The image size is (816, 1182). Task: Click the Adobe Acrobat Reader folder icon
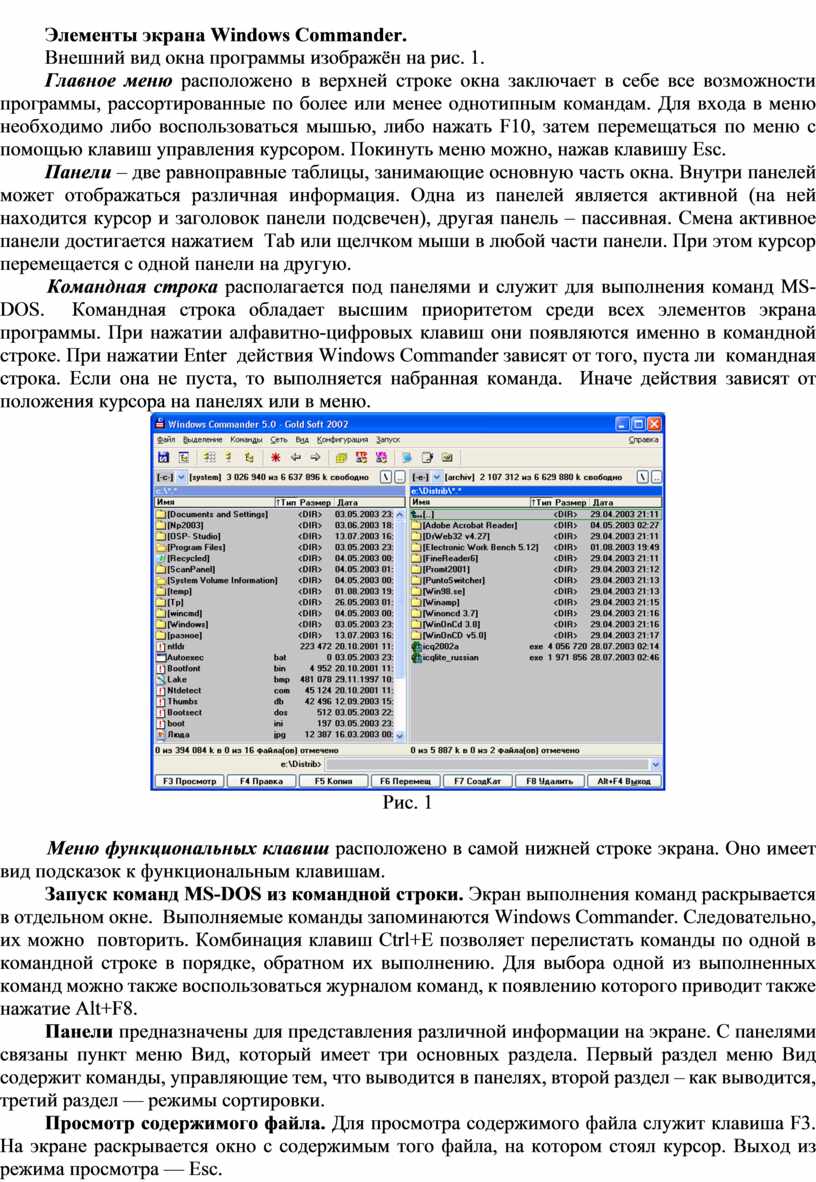click(416, 525)
